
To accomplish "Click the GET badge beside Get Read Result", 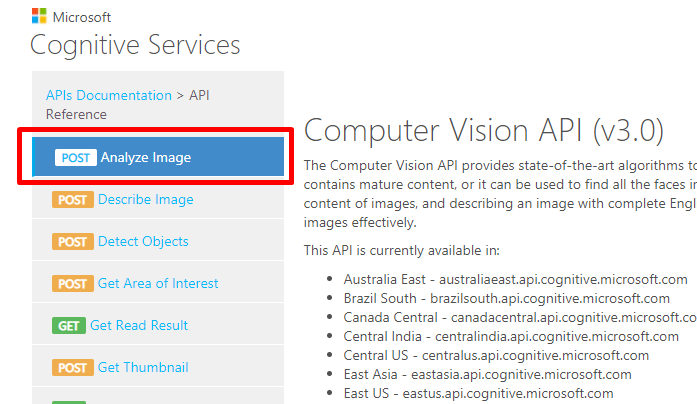I will click(68, 326).
